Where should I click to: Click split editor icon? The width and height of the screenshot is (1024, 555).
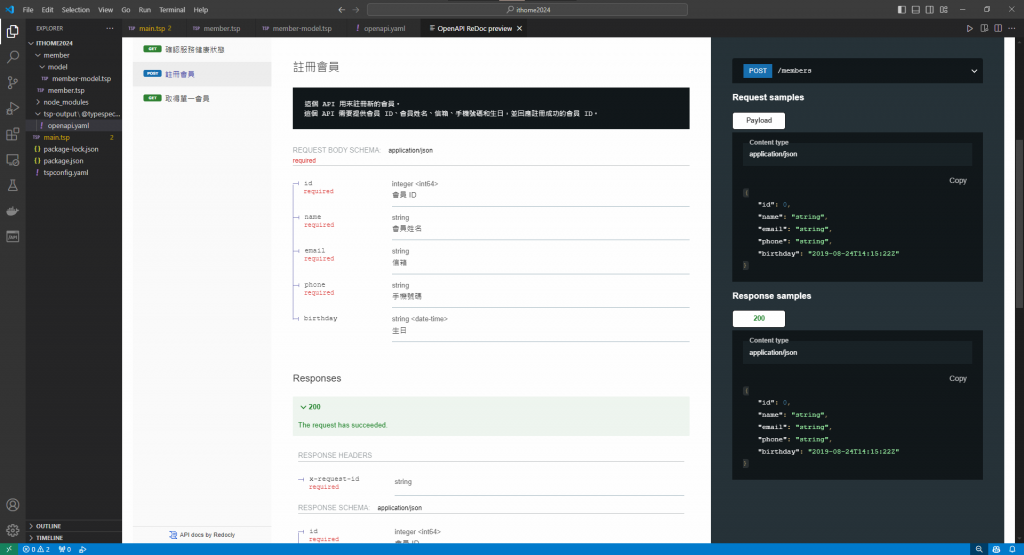tap(998, 28)
